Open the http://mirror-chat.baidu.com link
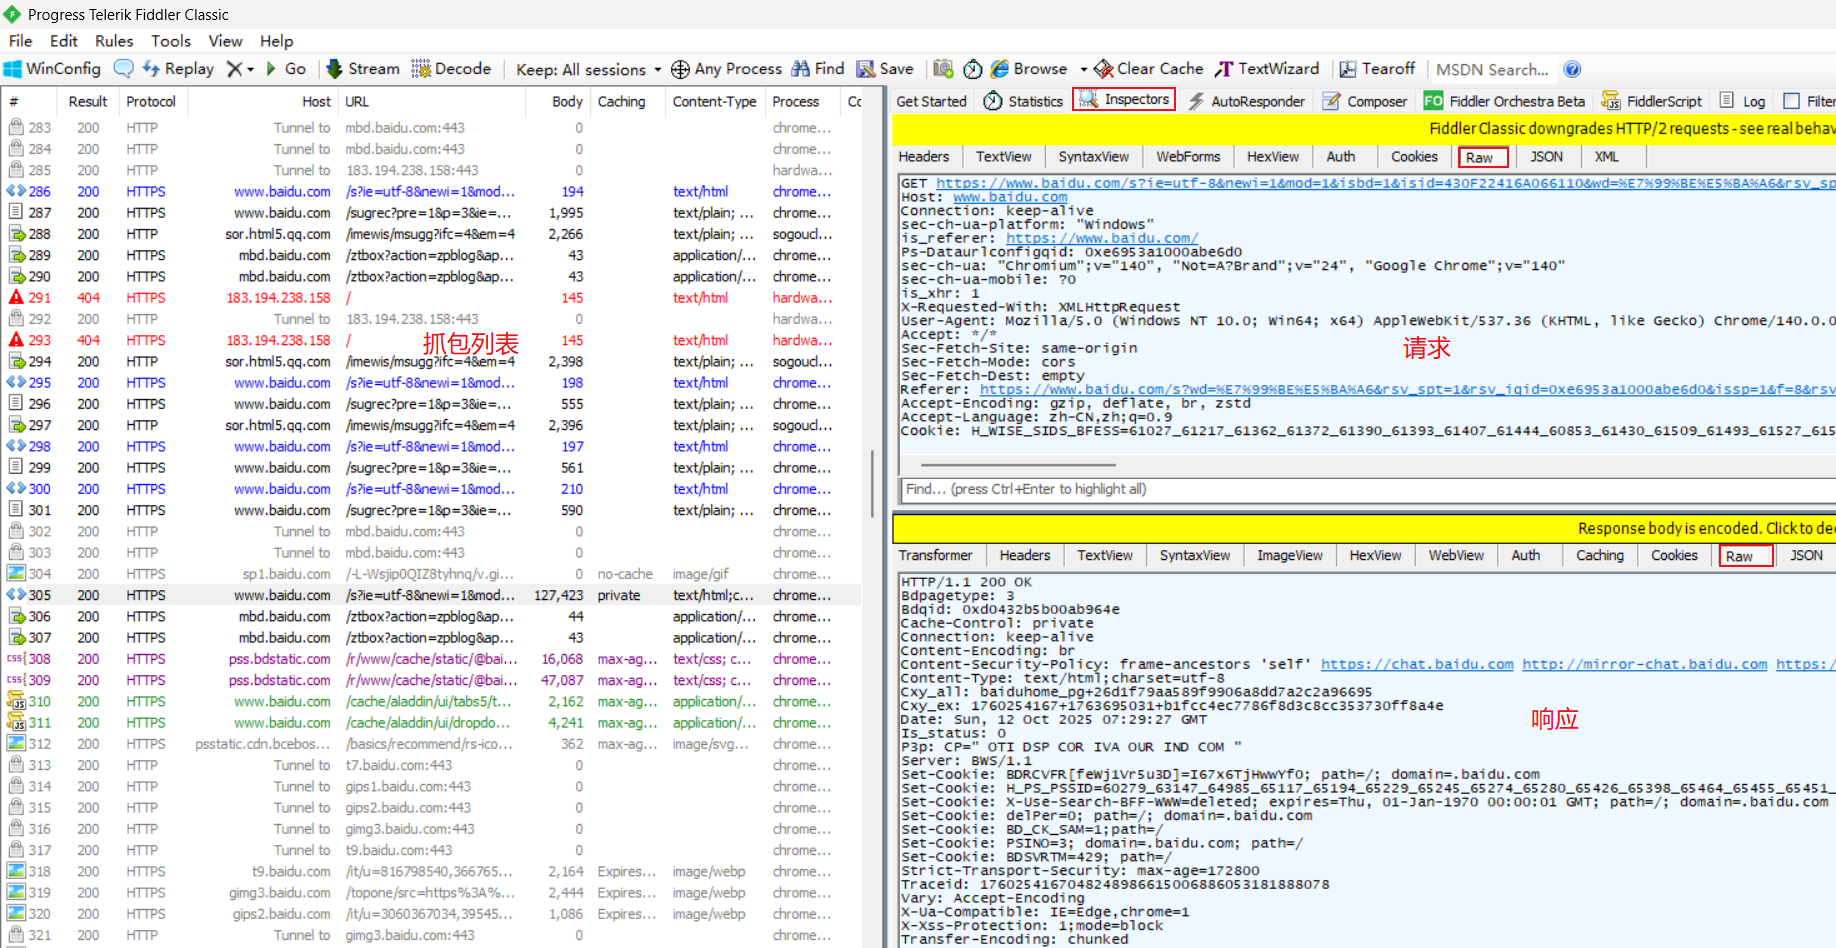The height and width of the screenshot is (948, 1836). 1644,664
